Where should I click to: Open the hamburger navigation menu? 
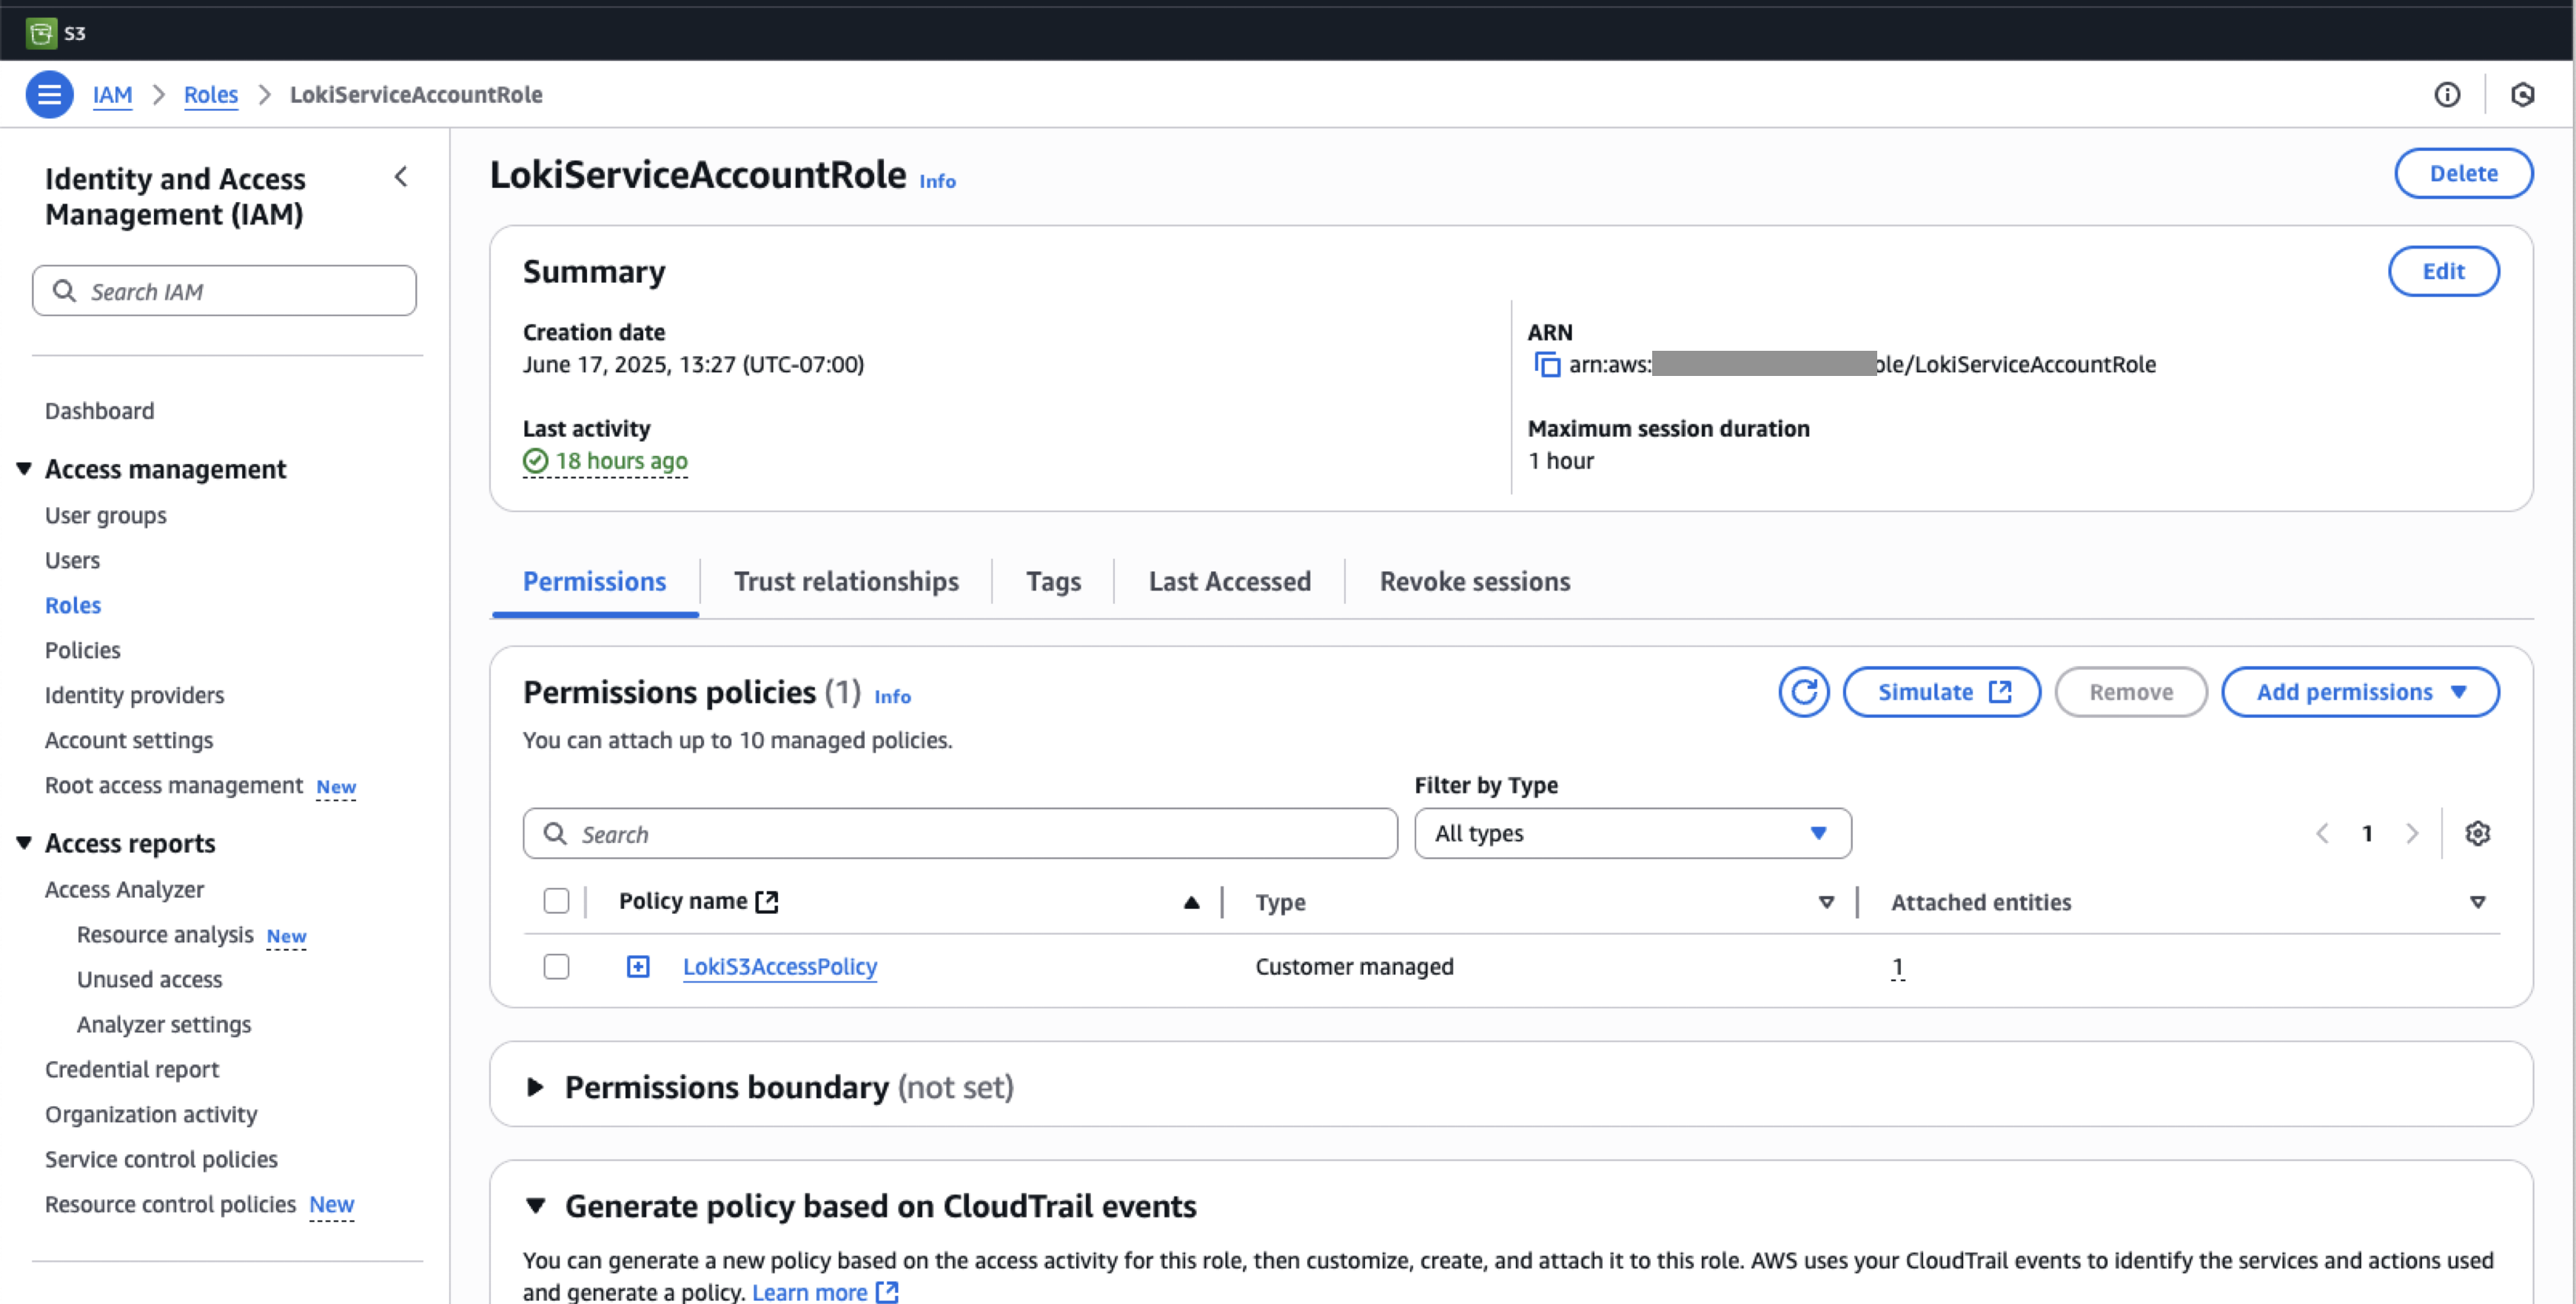(49, 94)
